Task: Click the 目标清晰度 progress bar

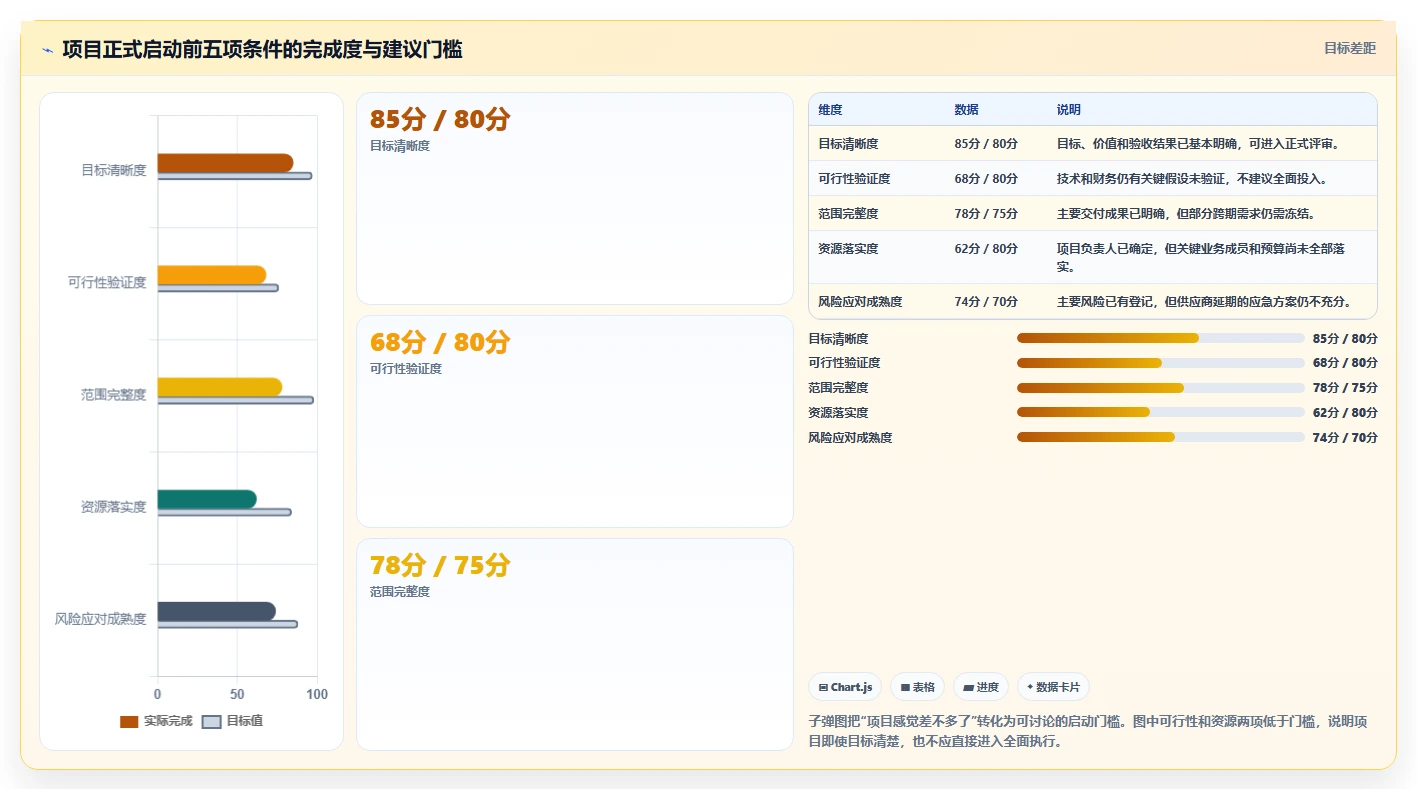Action: [x=1160, y=338]
